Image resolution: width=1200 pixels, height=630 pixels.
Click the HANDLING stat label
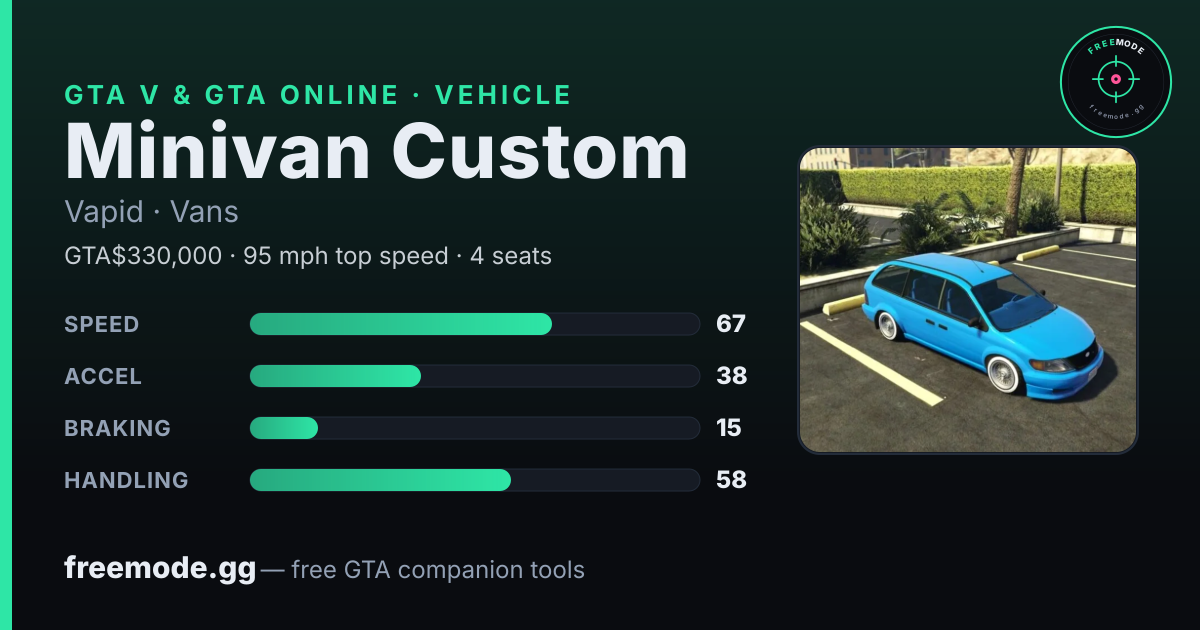coord(126,480)
